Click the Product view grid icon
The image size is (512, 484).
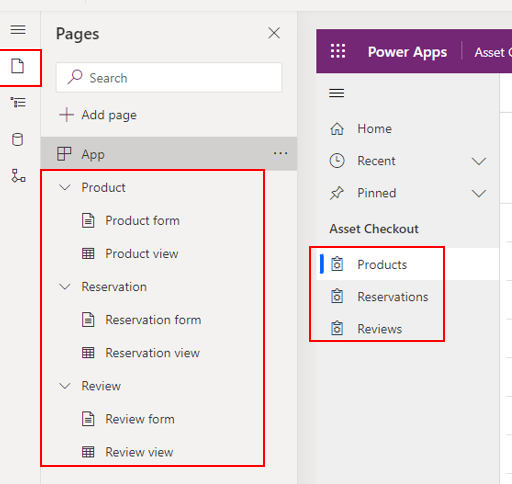click(88, 254)
